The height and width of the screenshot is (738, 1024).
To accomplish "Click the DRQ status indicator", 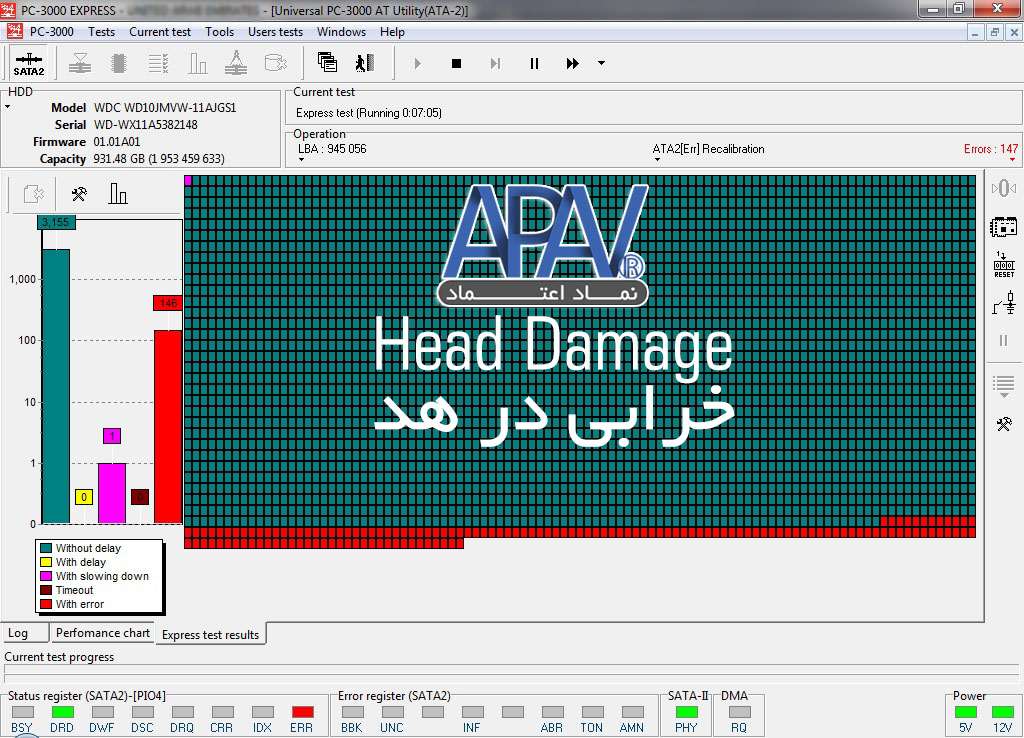I will [183, 712].
